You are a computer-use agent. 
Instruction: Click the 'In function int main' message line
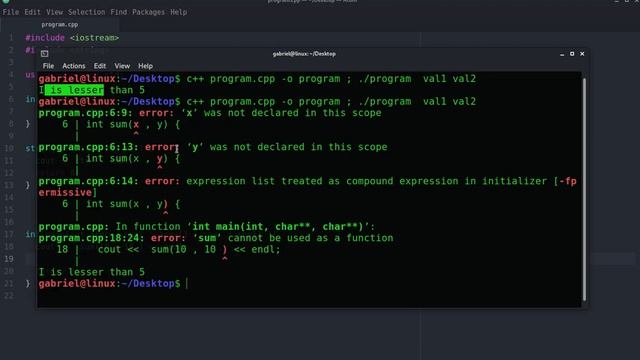[207, 227]
